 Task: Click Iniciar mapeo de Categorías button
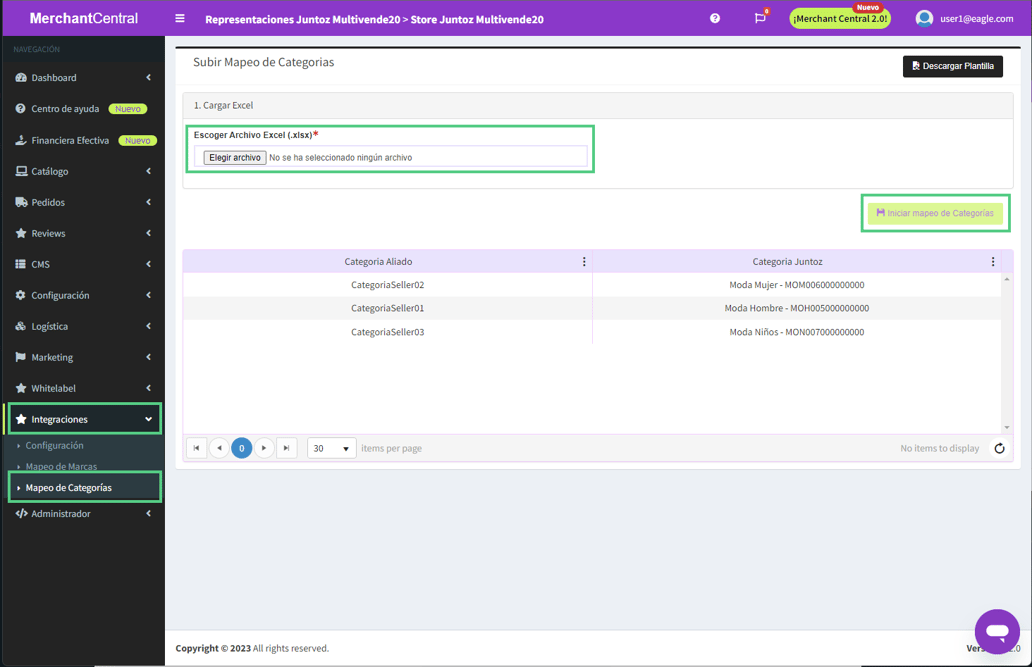click(x=935, y=213)
